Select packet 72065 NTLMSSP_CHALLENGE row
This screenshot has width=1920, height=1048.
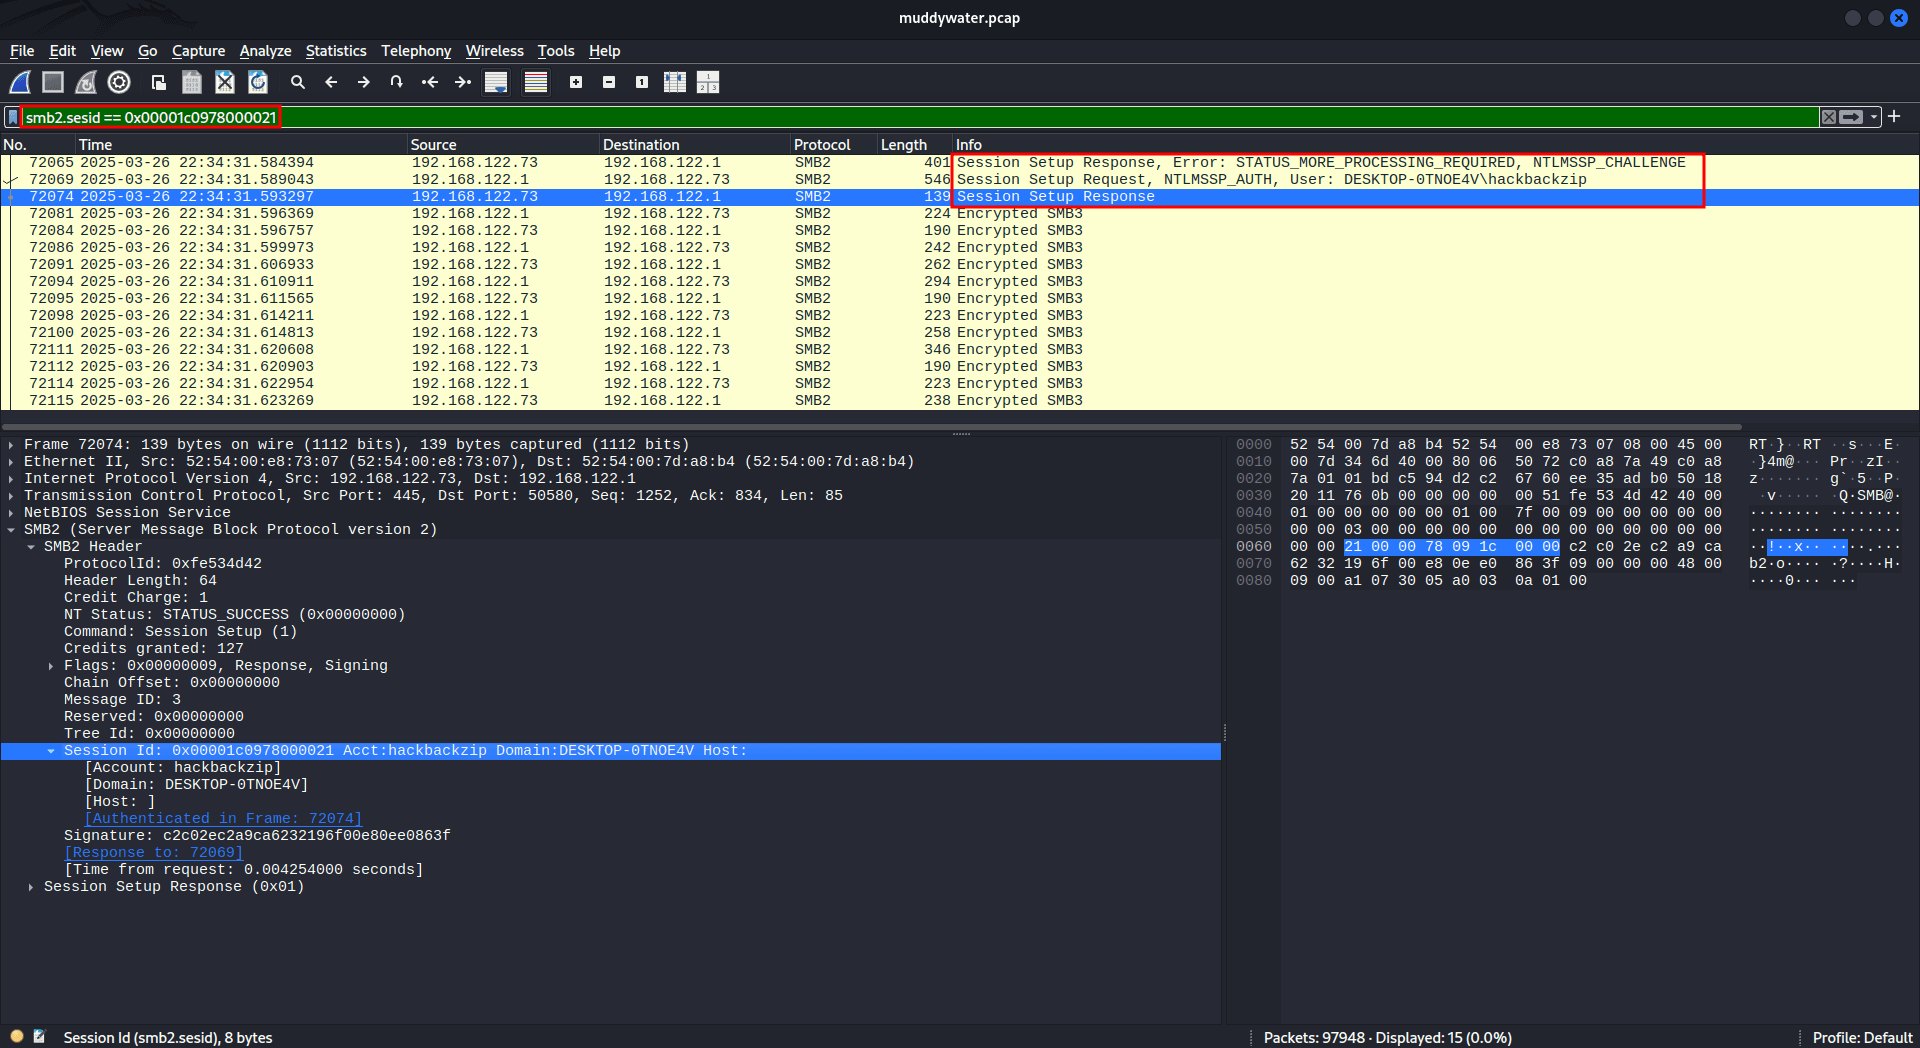click(960, 163)
